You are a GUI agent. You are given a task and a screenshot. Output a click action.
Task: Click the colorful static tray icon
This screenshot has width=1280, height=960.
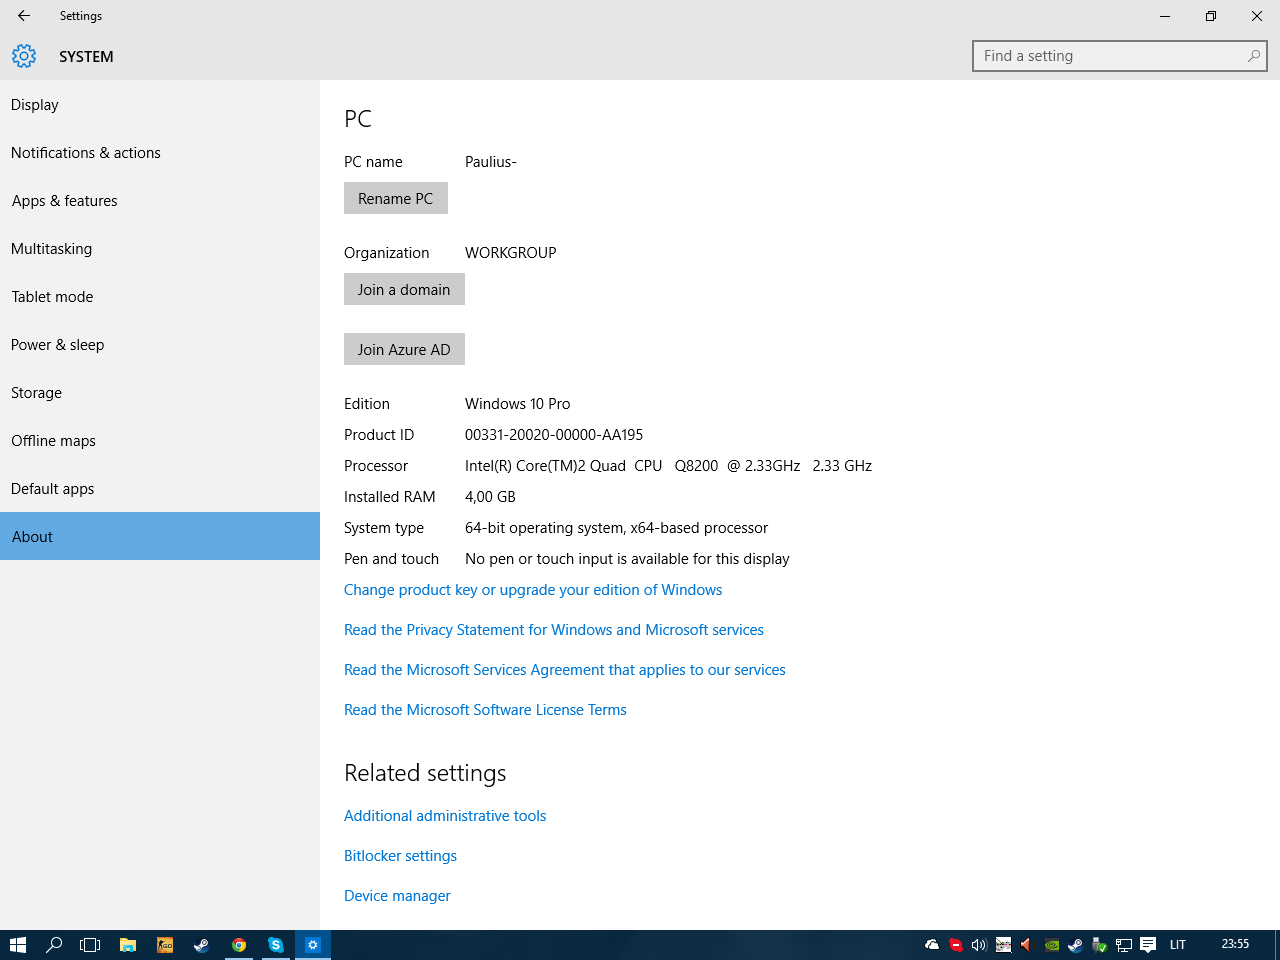pyautogui.click(x=1003, y=945)
